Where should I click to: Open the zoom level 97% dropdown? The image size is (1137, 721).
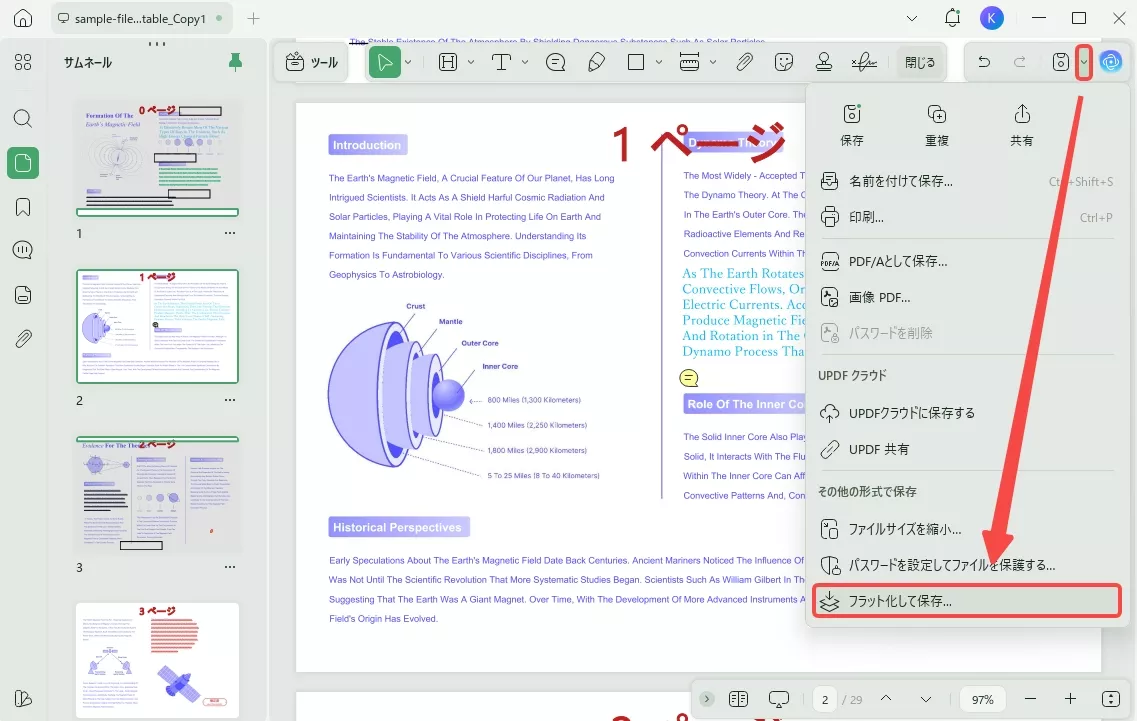982,699
